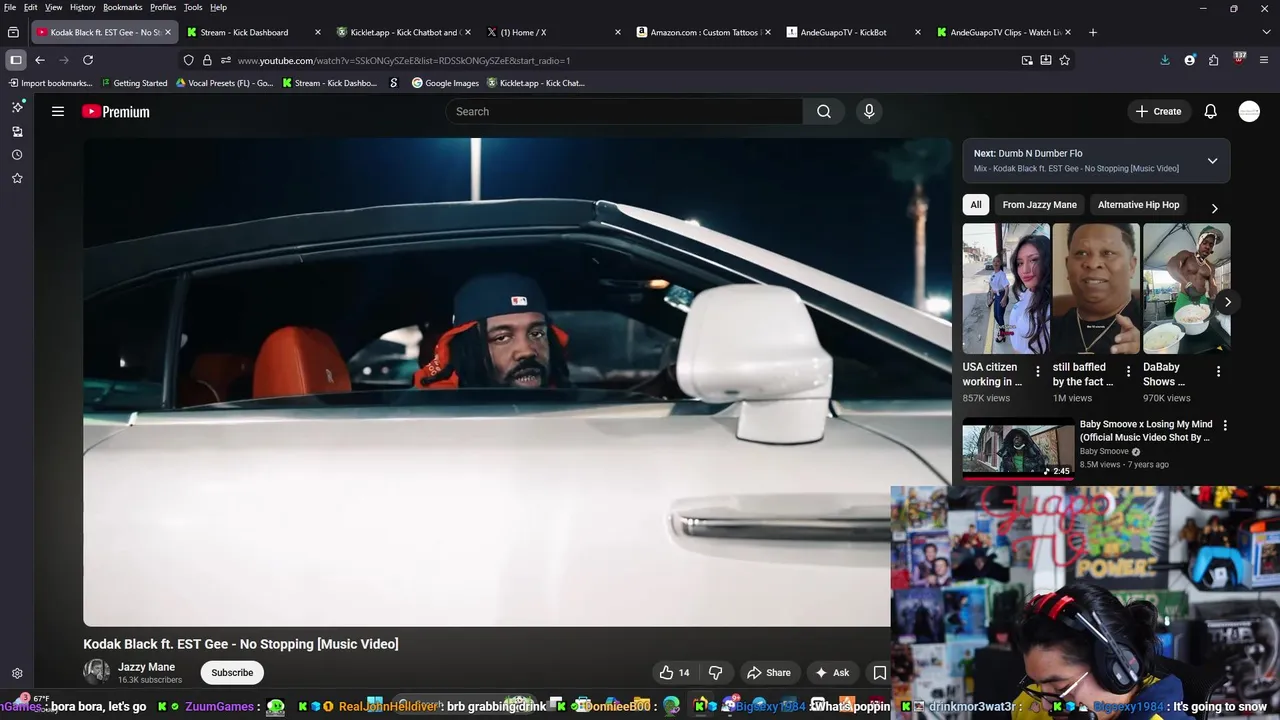Open the extensions puzzle icon

click(1213, 60)
